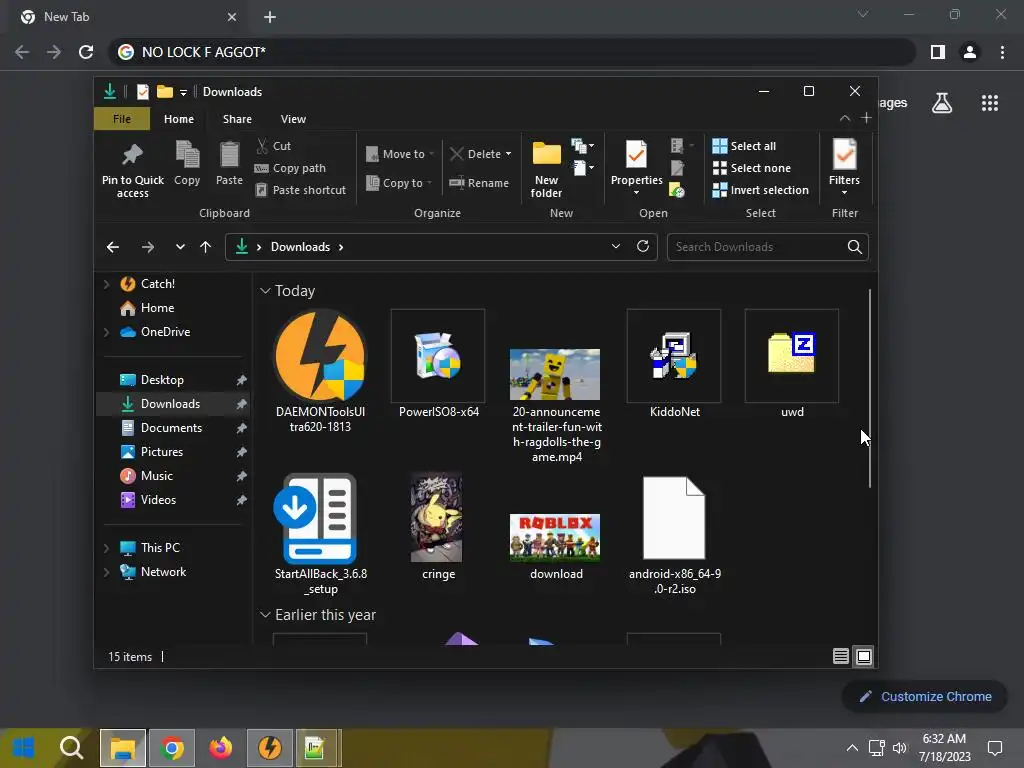The height and width of the screenshot is (768, 1024).
Task: Switch to large icons view layout
Action: [864, 656]
